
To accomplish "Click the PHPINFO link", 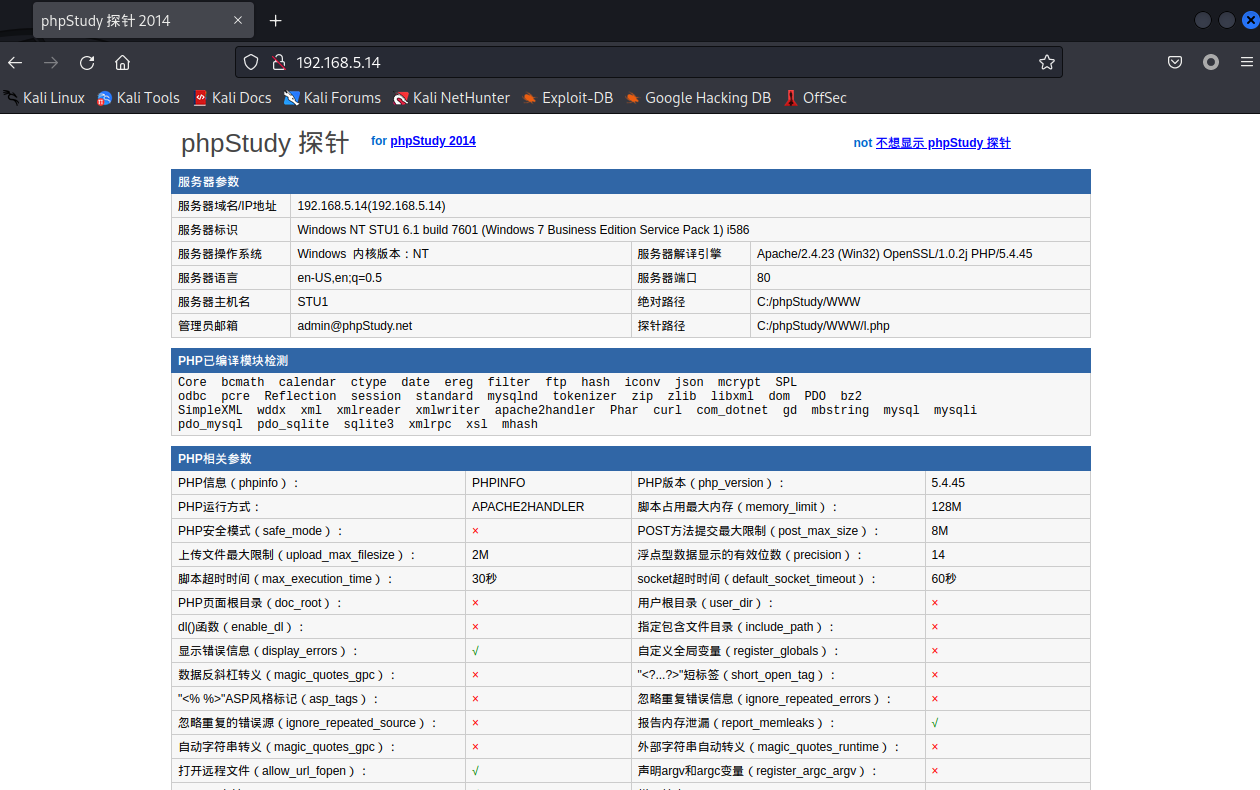I will [498, 483].
